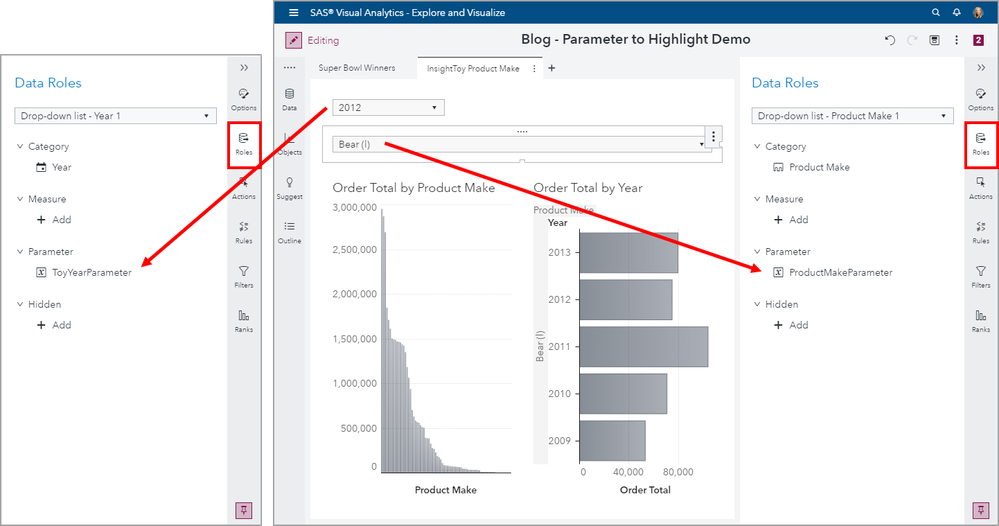Open Options in the right panel
The height and width of the screenshot is (526, 999).
(x=981, y=100)
